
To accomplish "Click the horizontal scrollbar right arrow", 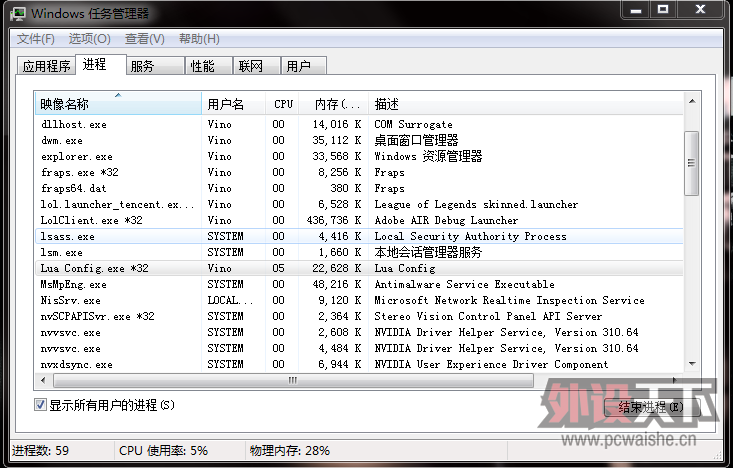I will coord(675,381).
